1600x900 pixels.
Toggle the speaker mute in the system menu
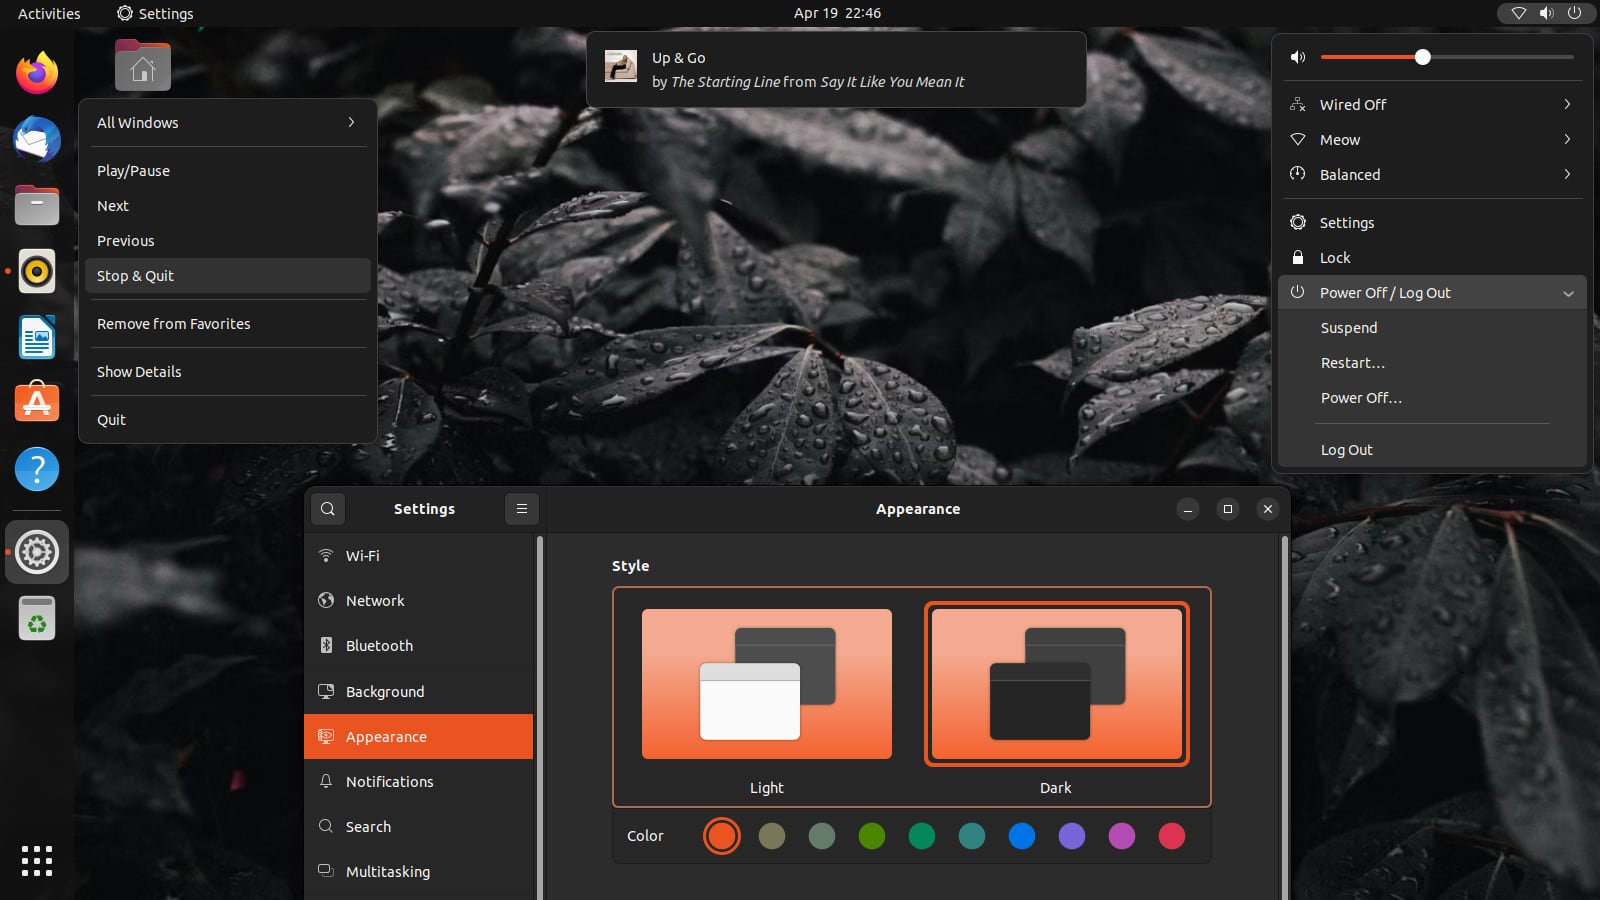[x=1299, y=57]
